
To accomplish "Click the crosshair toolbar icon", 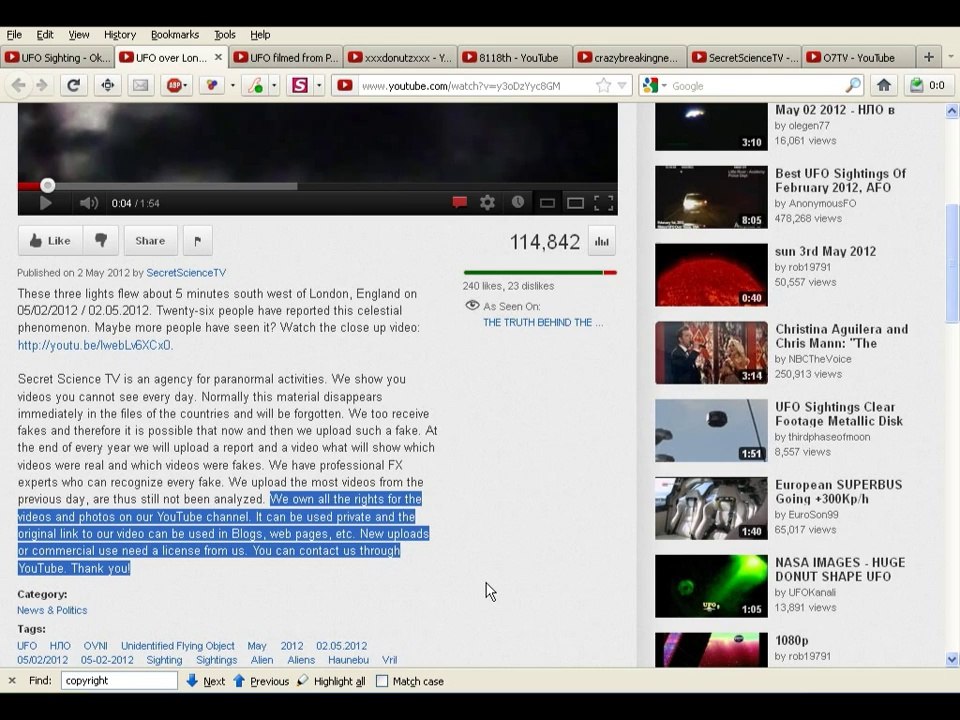I will (x=108, y=85).
